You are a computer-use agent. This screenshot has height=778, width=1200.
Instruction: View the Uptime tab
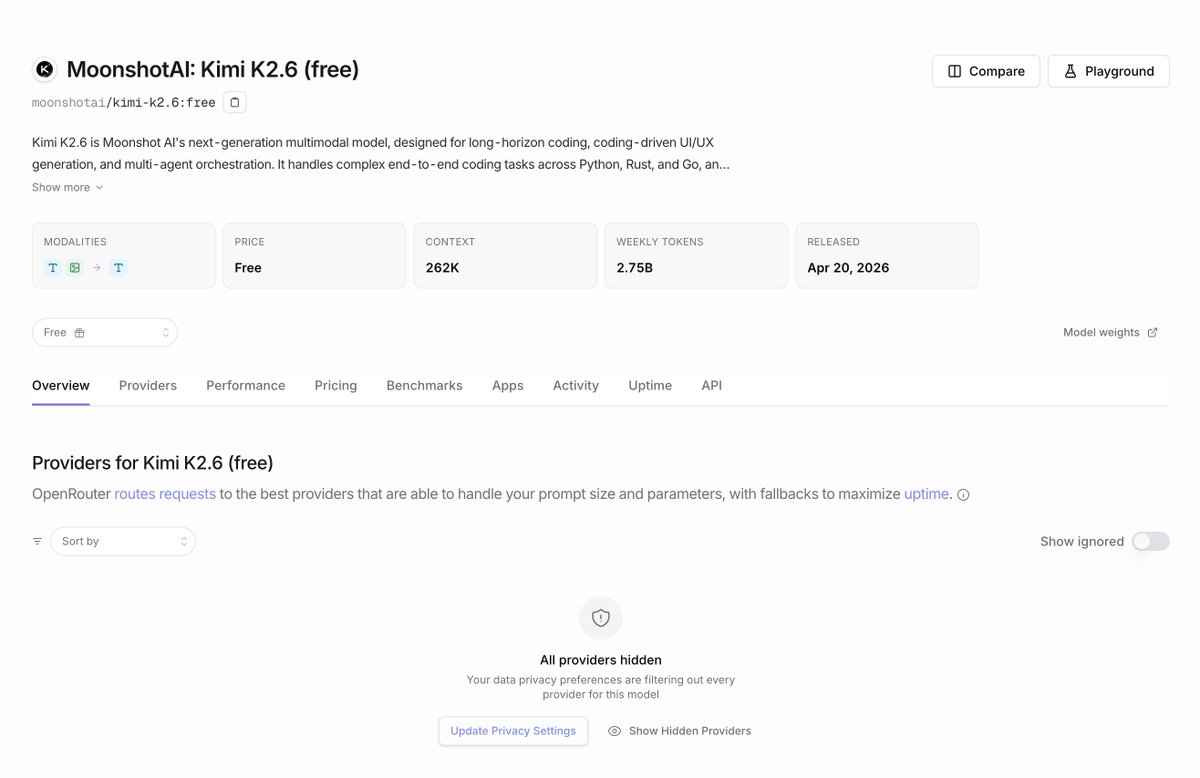[x=650, y=385]
